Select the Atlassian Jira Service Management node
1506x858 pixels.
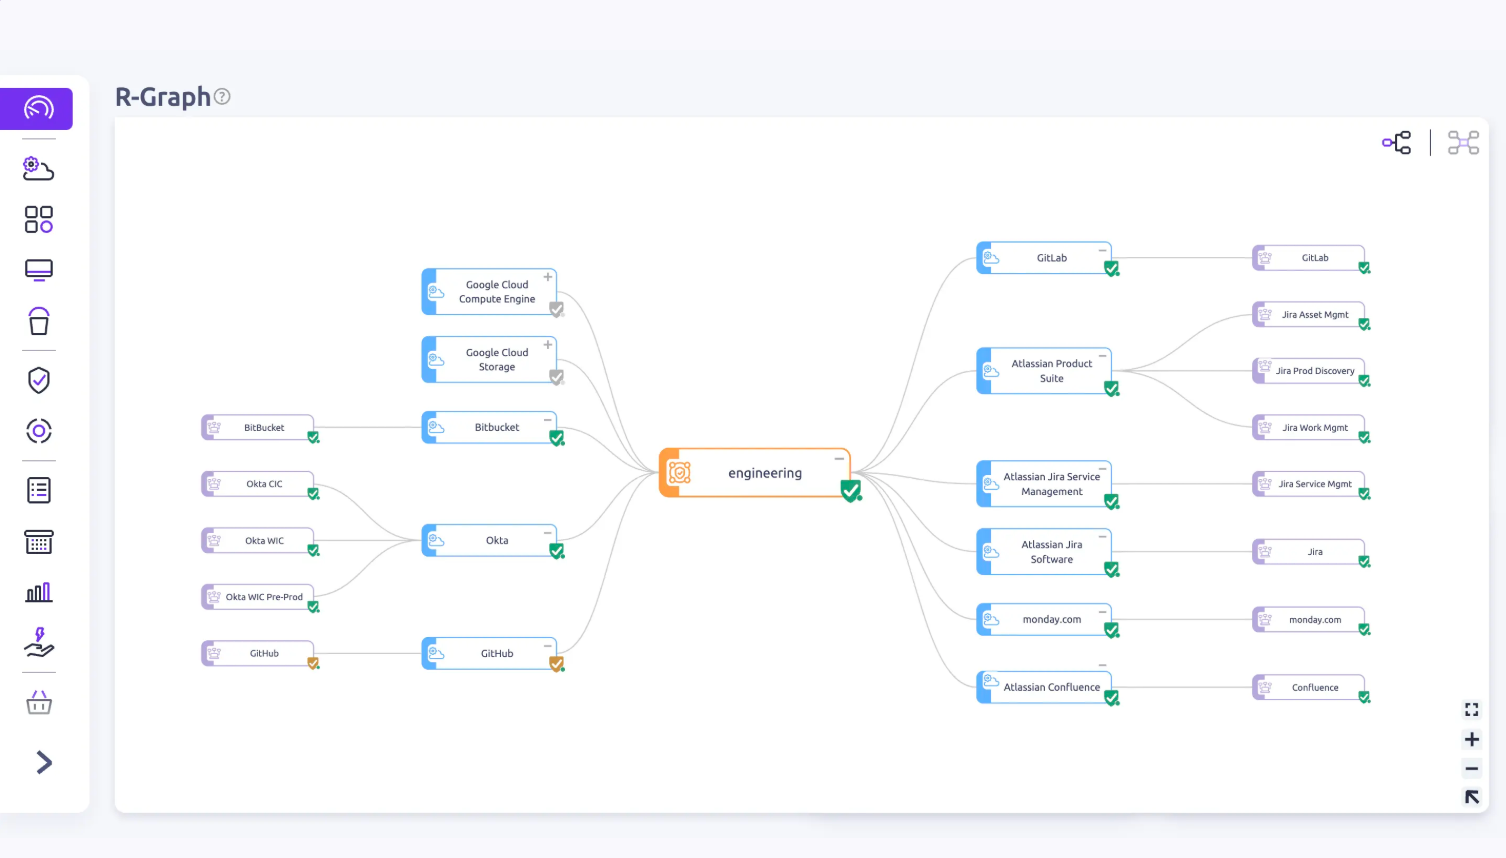coord(1044,484)
